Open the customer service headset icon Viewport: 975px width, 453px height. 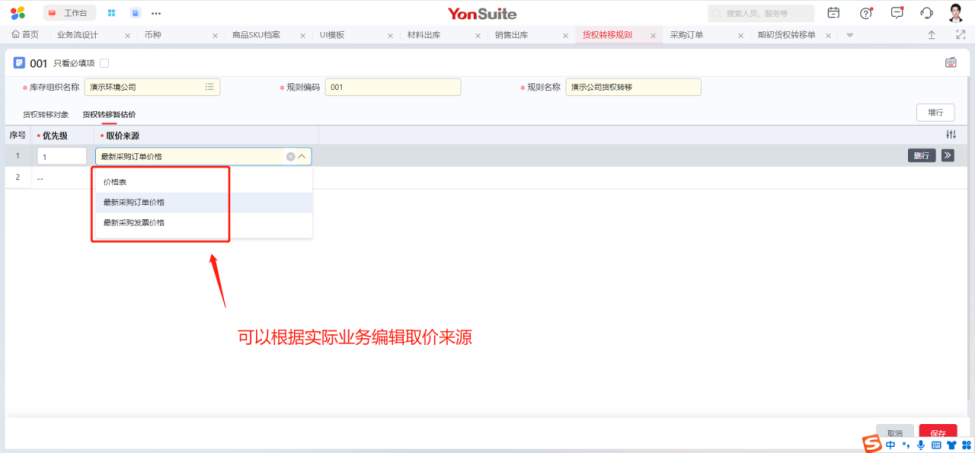926,13
